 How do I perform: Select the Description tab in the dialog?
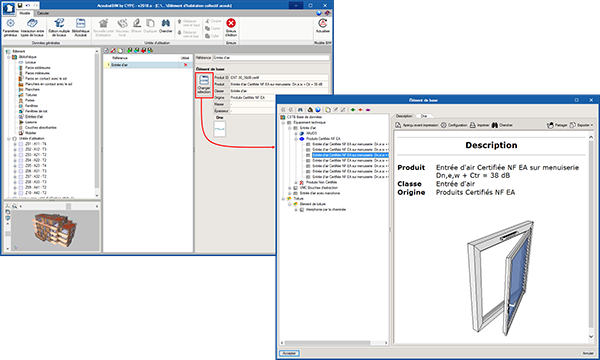pos(404,116)
